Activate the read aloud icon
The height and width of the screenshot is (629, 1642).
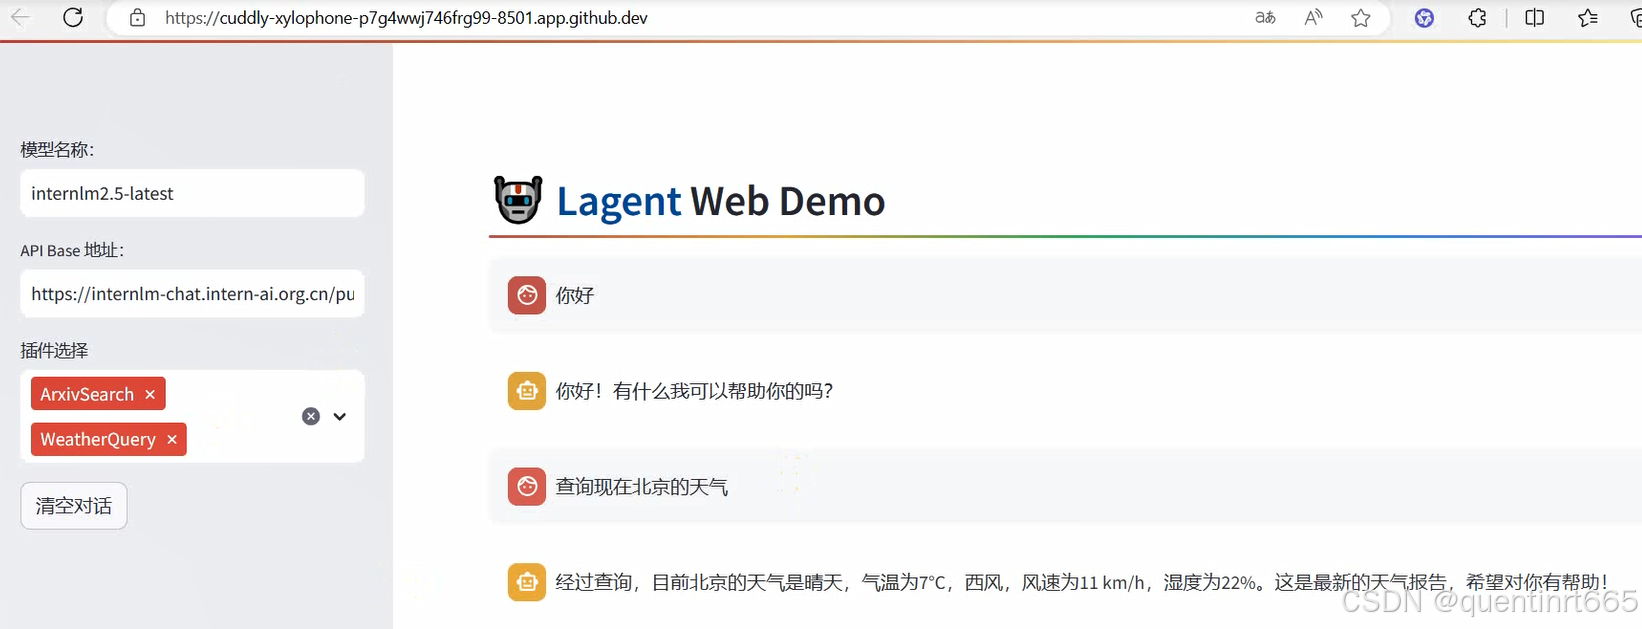[1313, 17]
